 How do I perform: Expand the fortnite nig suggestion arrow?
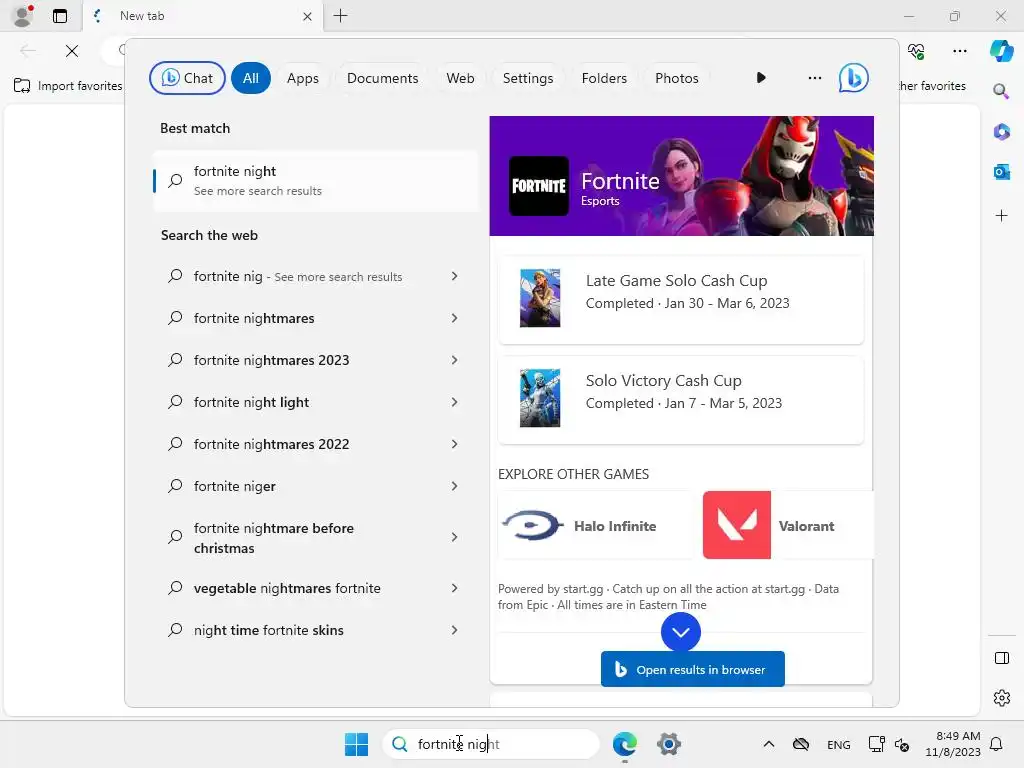click(455, 276)
